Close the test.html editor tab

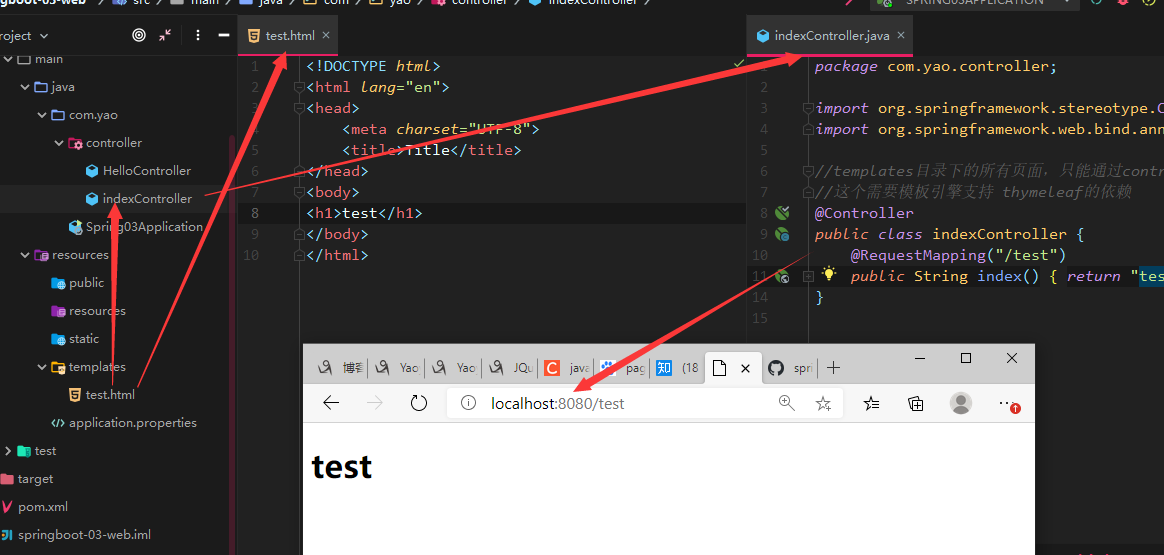tap(326, 35)
